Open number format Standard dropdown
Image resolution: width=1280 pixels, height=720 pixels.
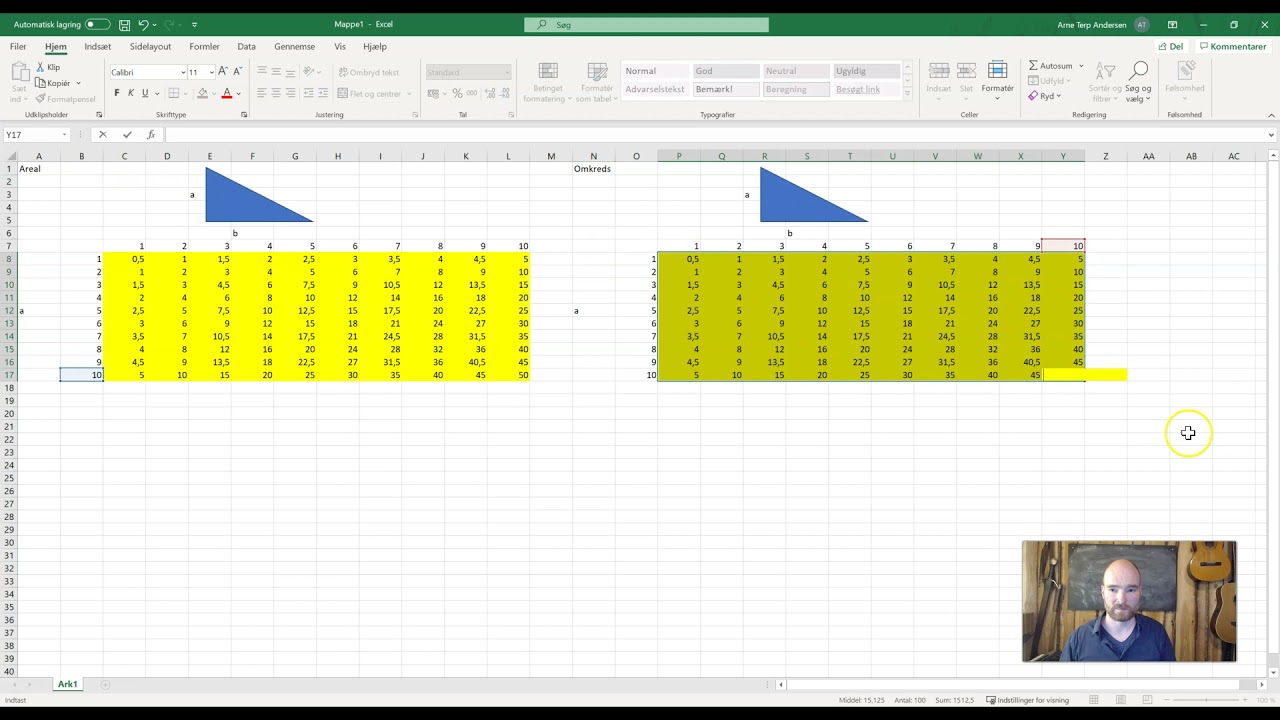(507, 72)
